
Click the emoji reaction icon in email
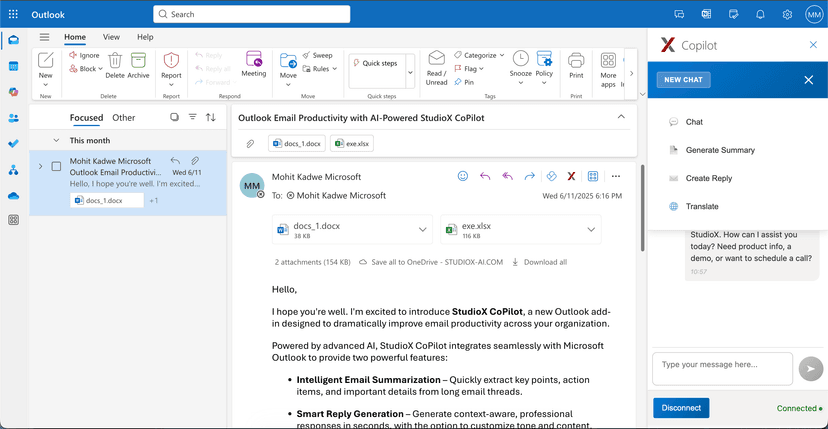click(x=463, y=176)
